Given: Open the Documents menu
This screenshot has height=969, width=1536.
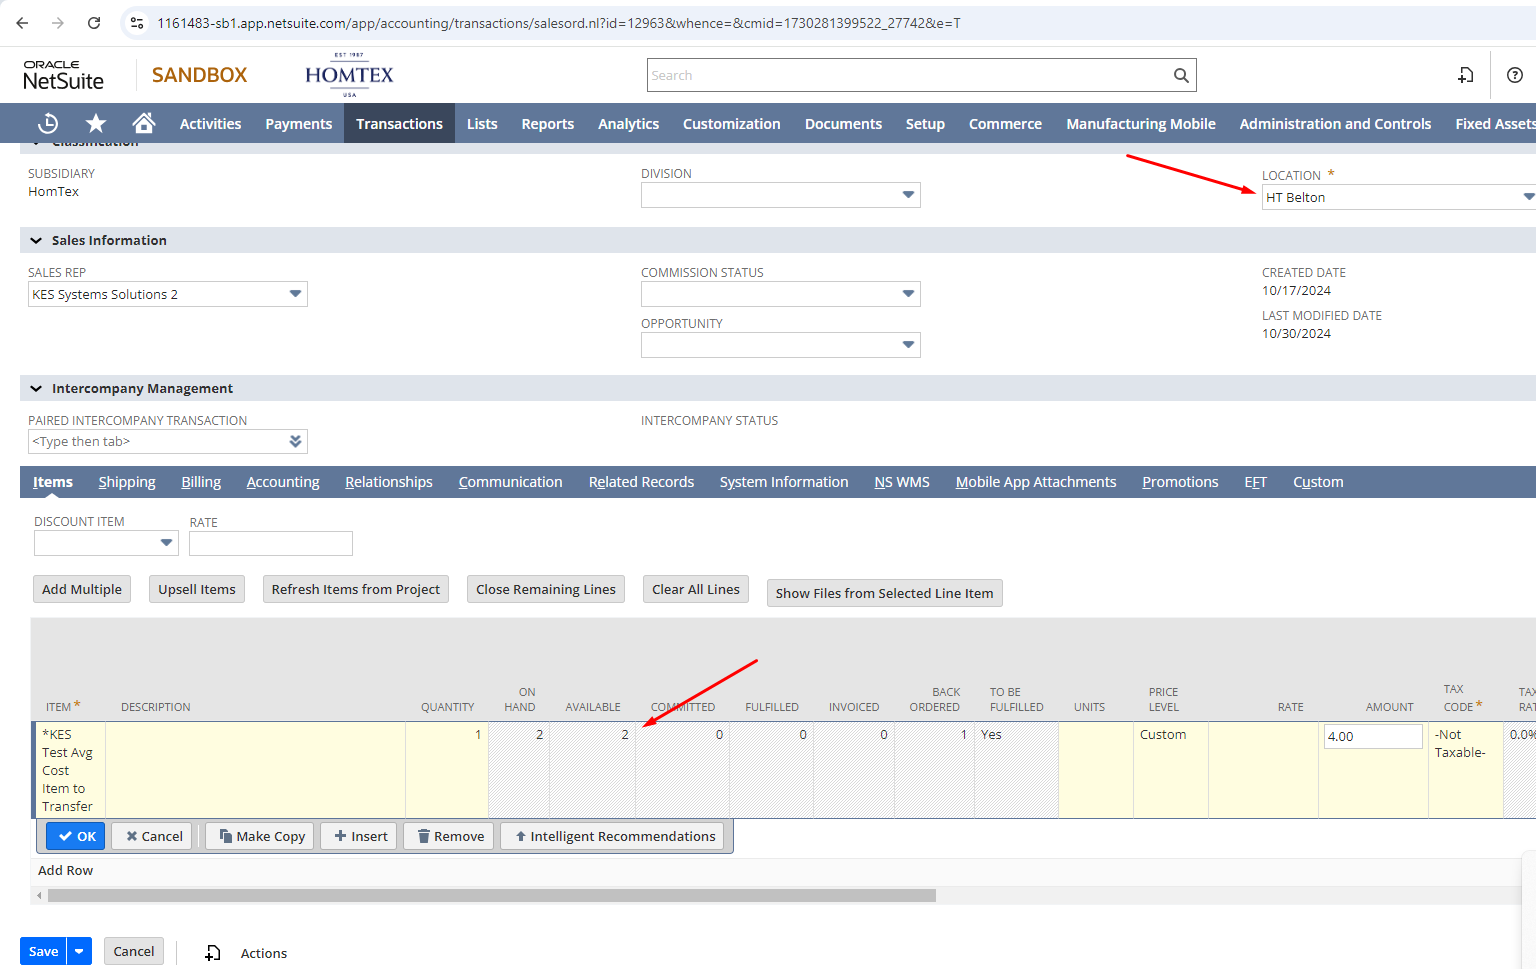Looking at the screenshot, I should tap(843, 123).
